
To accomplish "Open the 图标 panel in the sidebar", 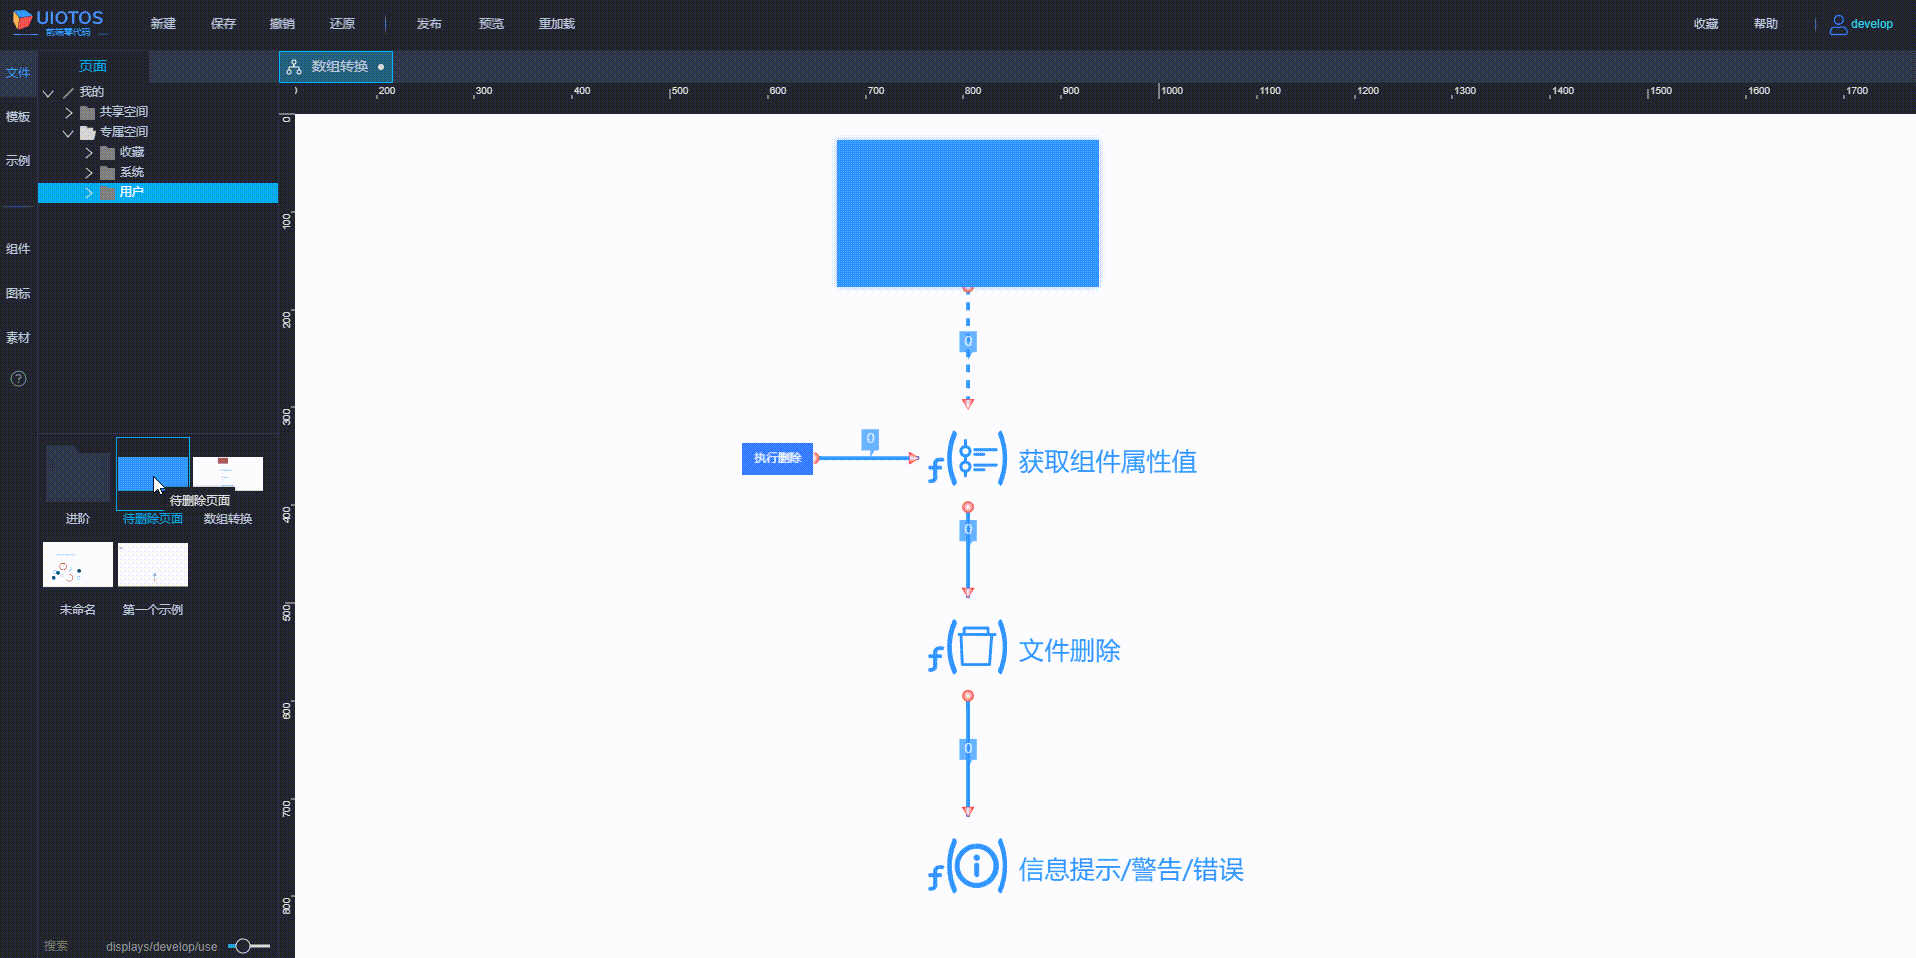I will pyautogui.click(x=18, y=292).
